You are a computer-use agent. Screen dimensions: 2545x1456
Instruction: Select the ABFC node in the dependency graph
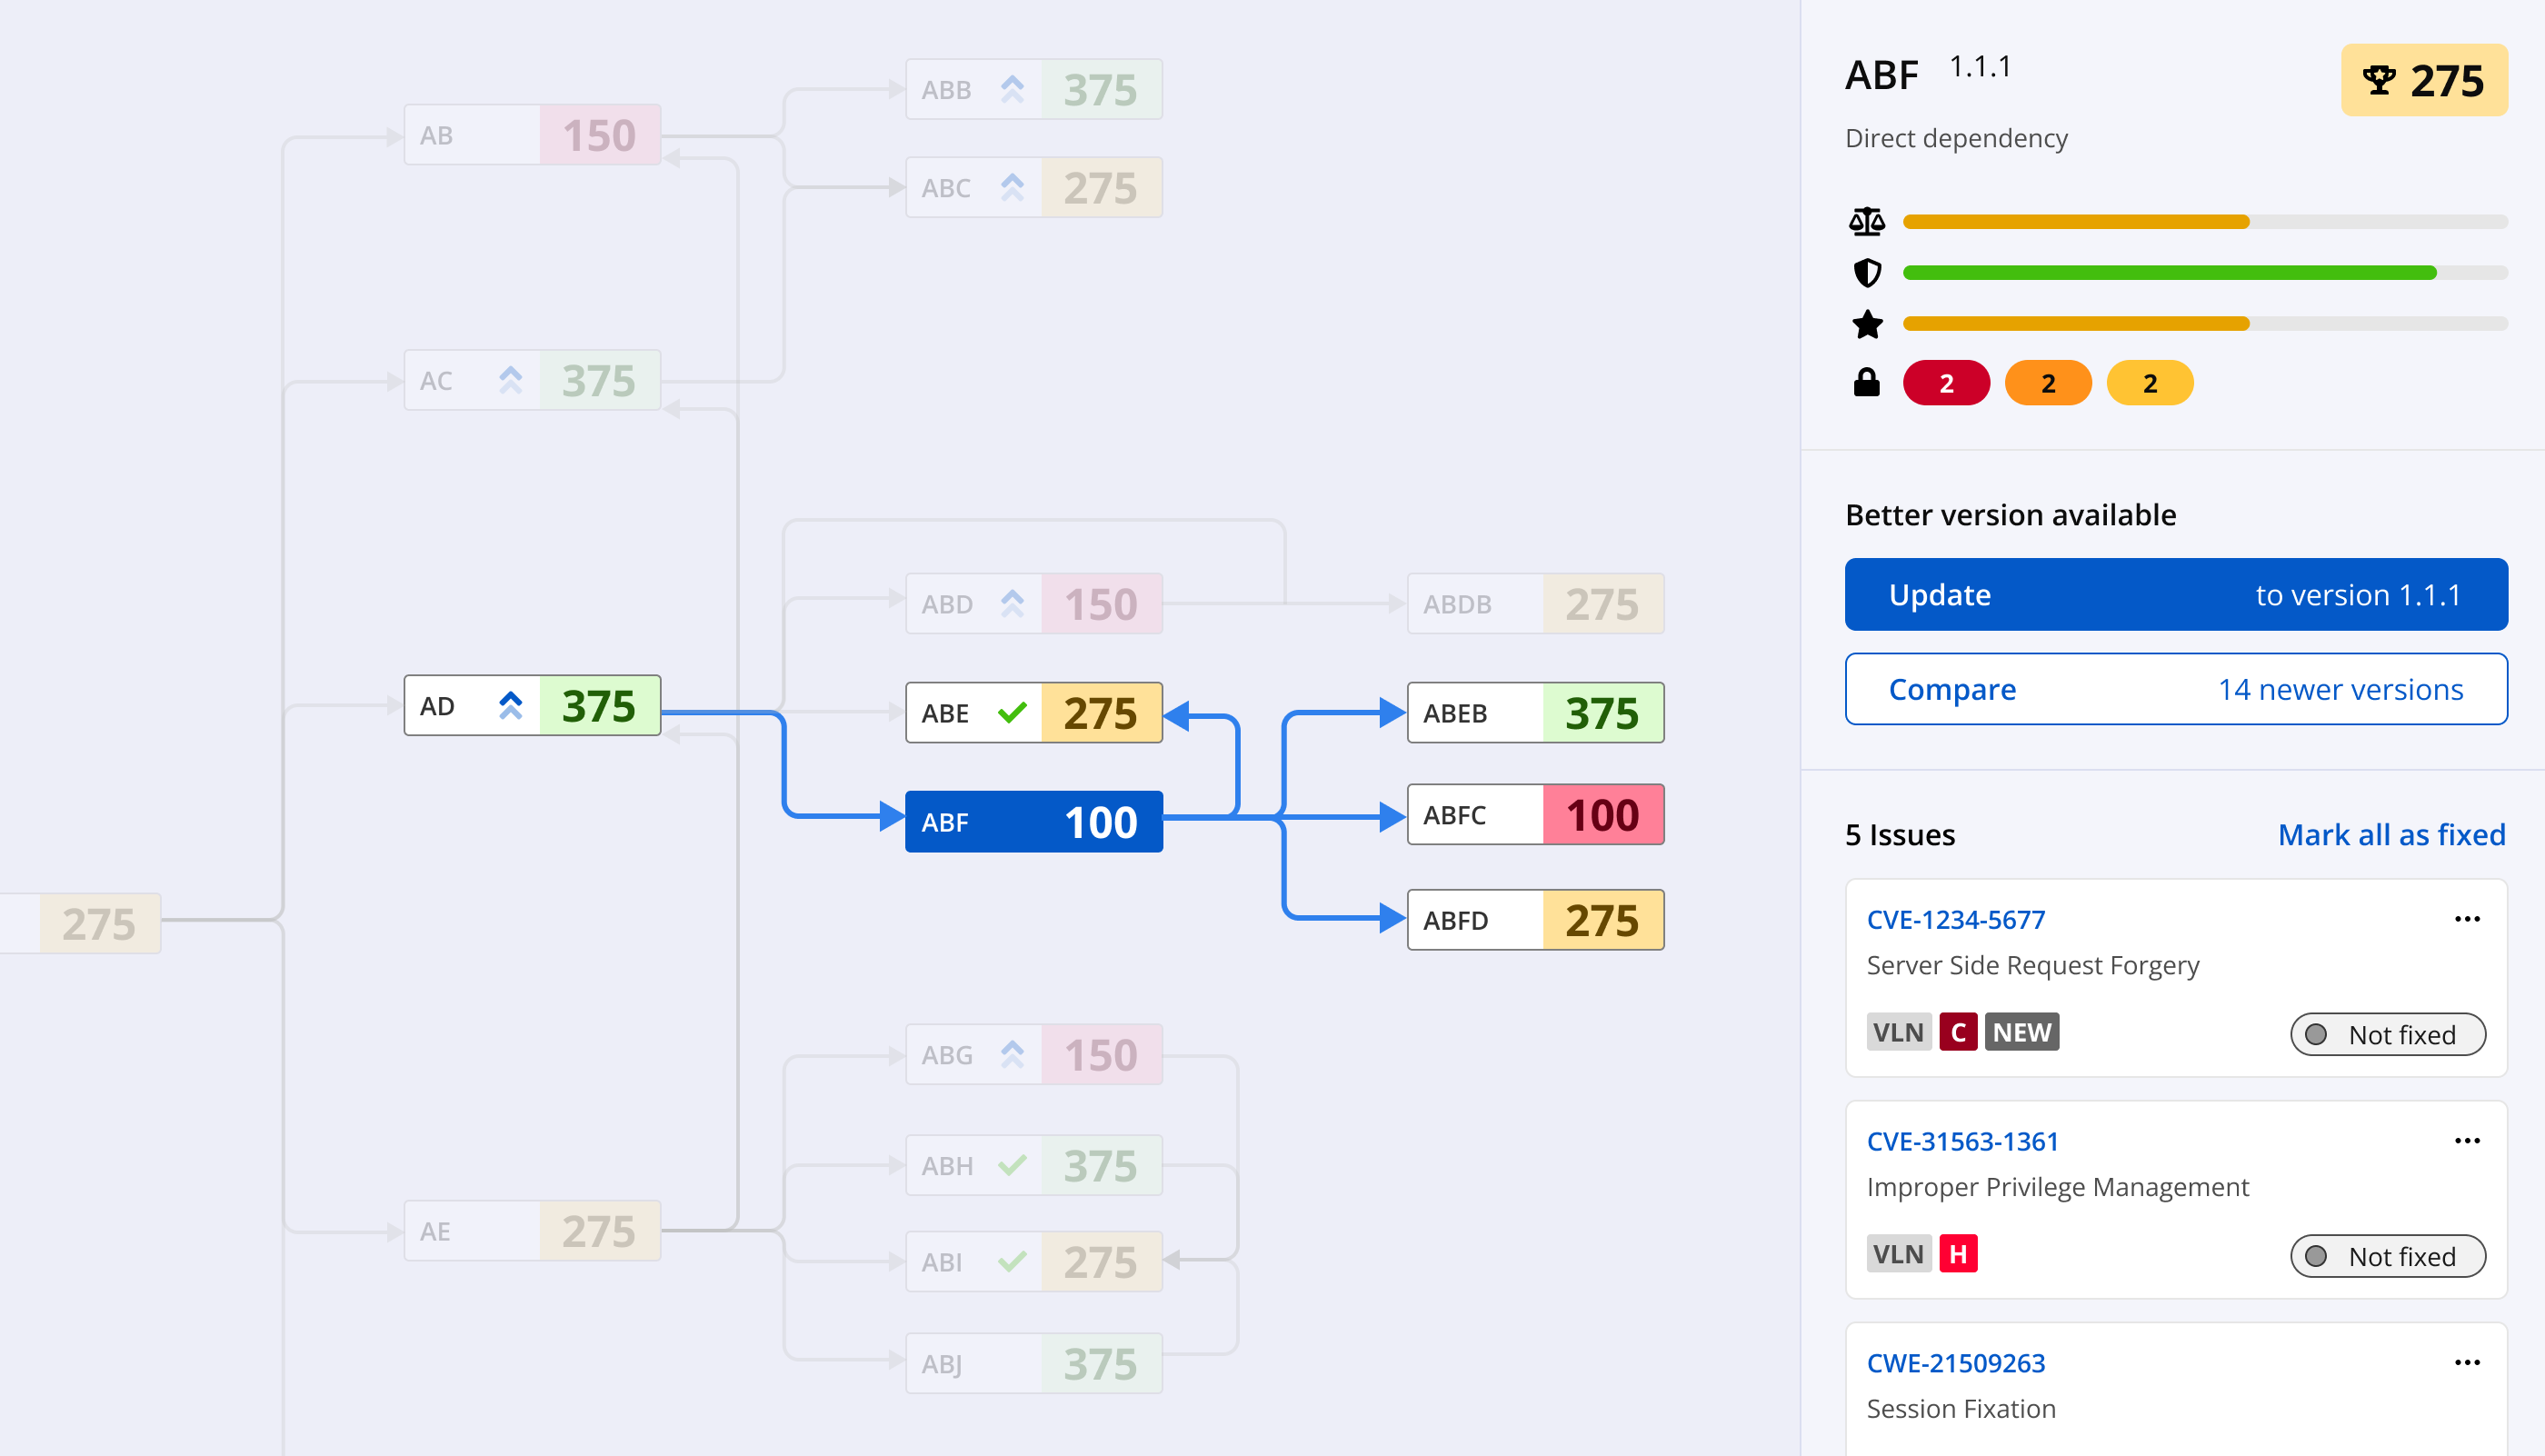click(x=1535, y=815)
